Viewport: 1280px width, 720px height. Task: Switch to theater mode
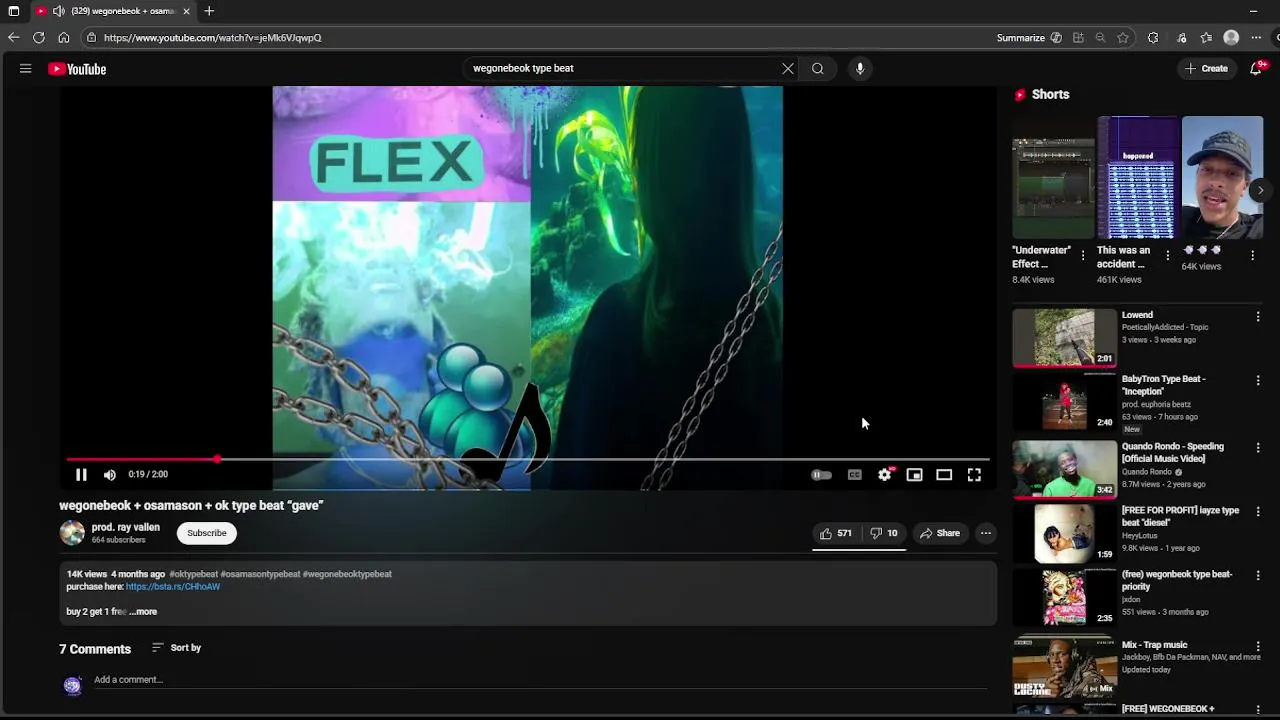[x=944, y=475]
